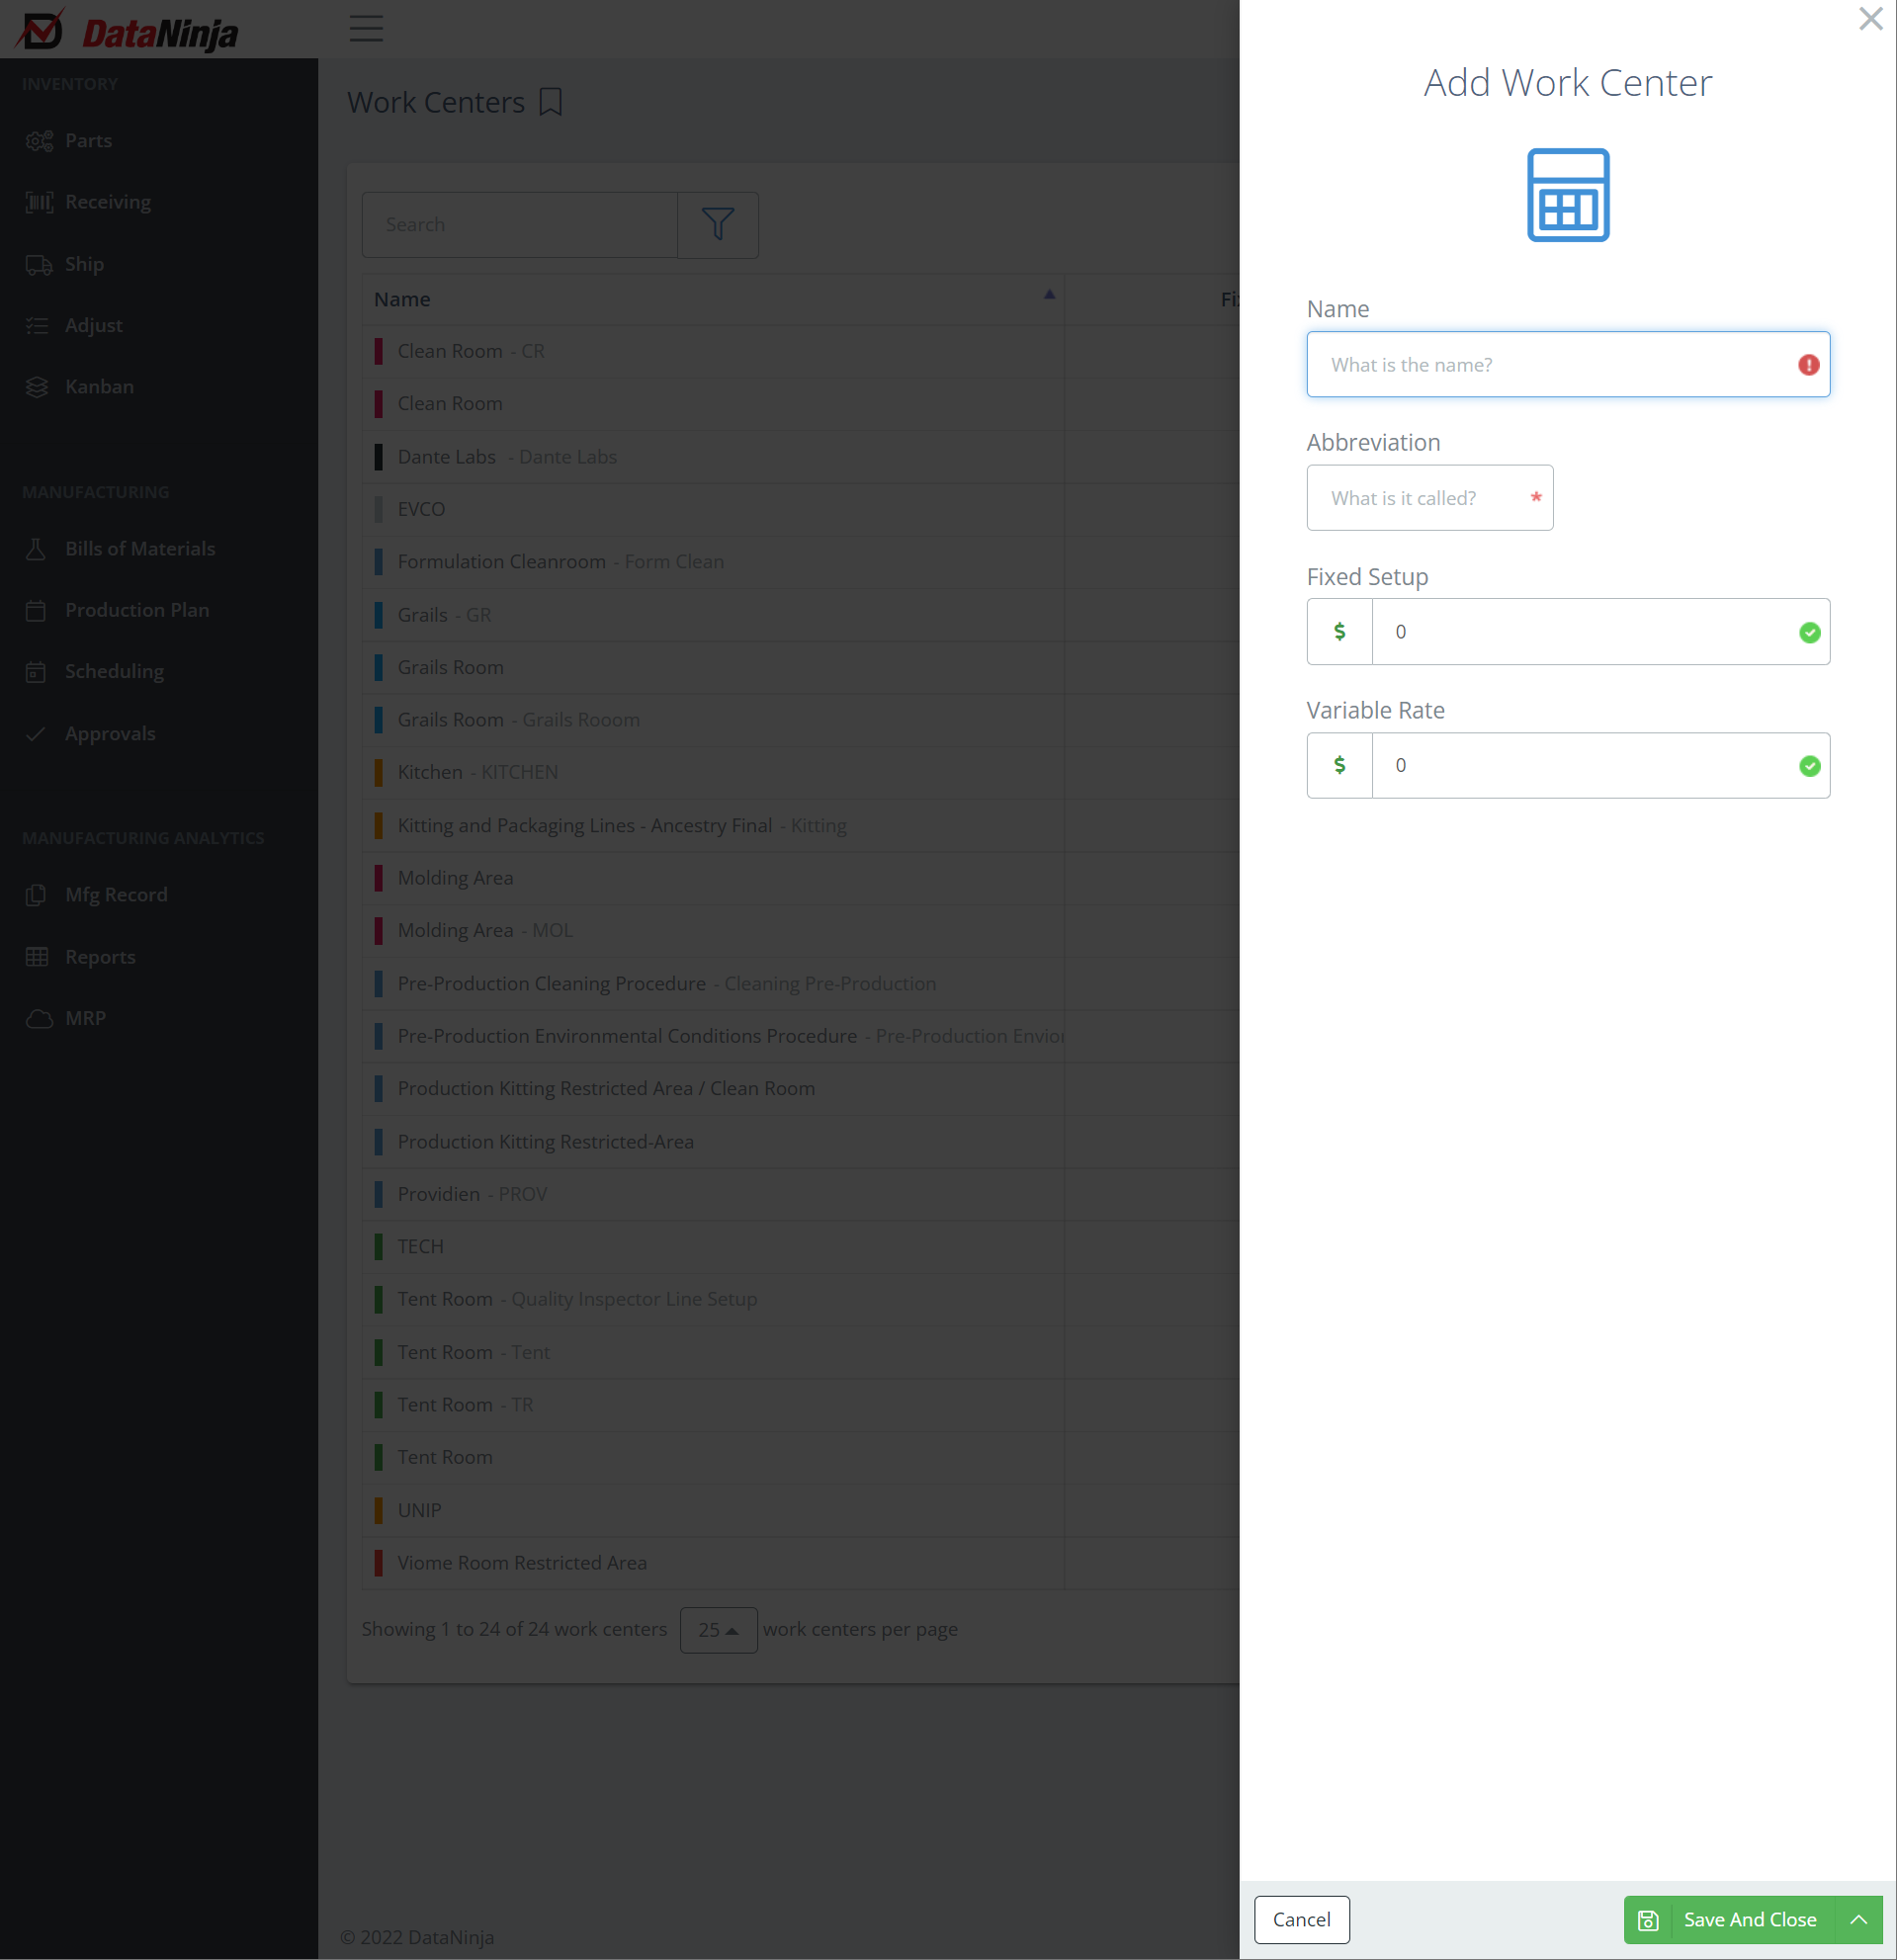The image size is (1897, 1960).
Task: Click the DataNinja logo
Action: click(x=127, y=32)
